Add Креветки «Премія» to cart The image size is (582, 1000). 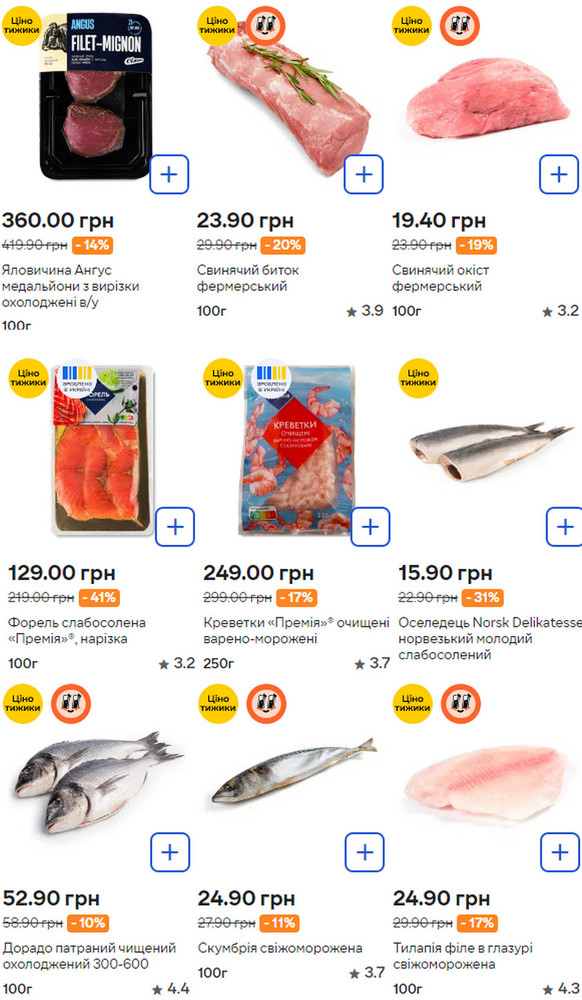(370, 527)
